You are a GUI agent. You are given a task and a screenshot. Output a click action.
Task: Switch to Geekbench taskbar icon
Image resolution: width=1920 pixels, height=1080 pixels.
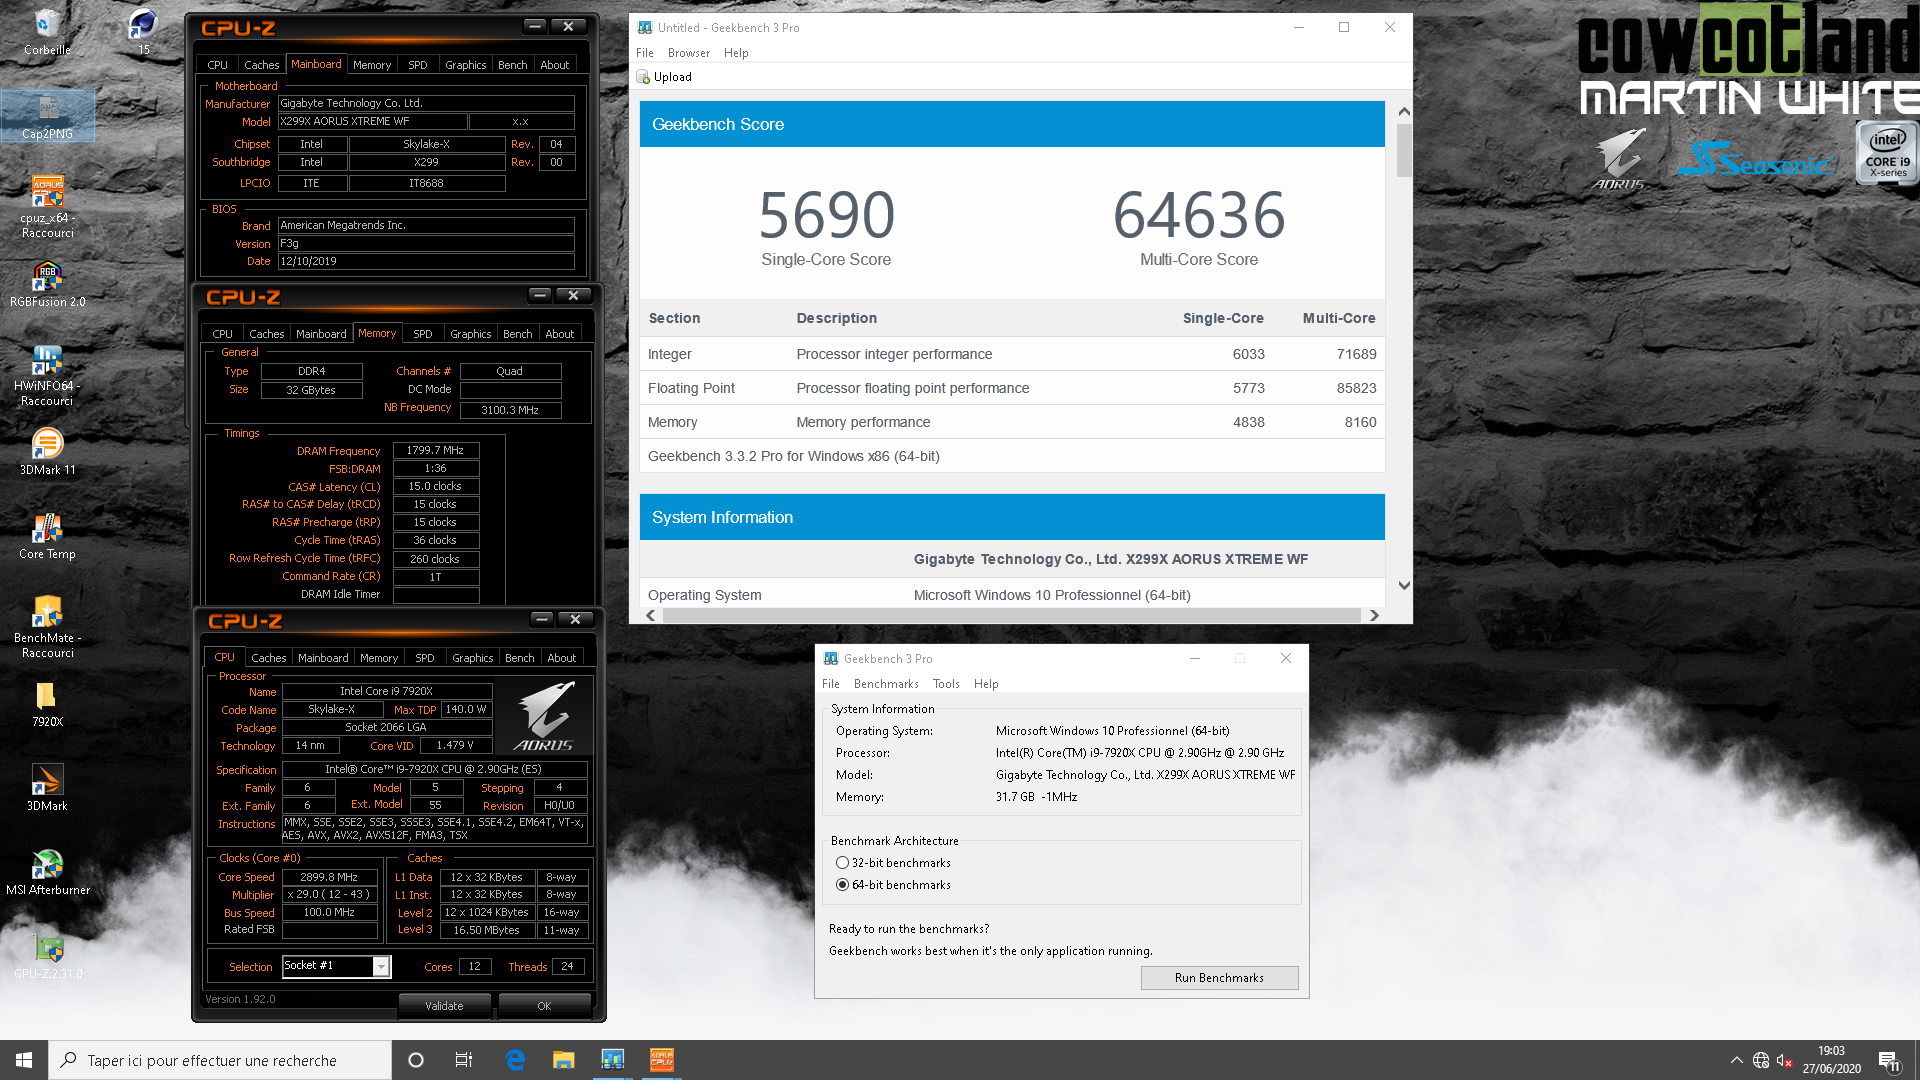coord(612,1060)
